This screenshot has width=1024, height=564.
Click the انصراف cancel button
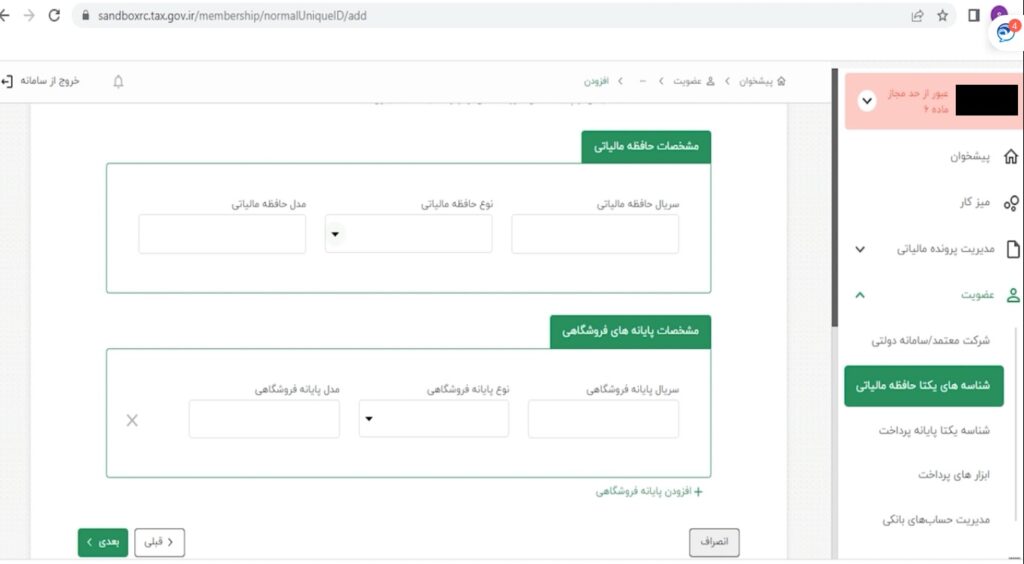pyautogui.click(x=714, y=542)
